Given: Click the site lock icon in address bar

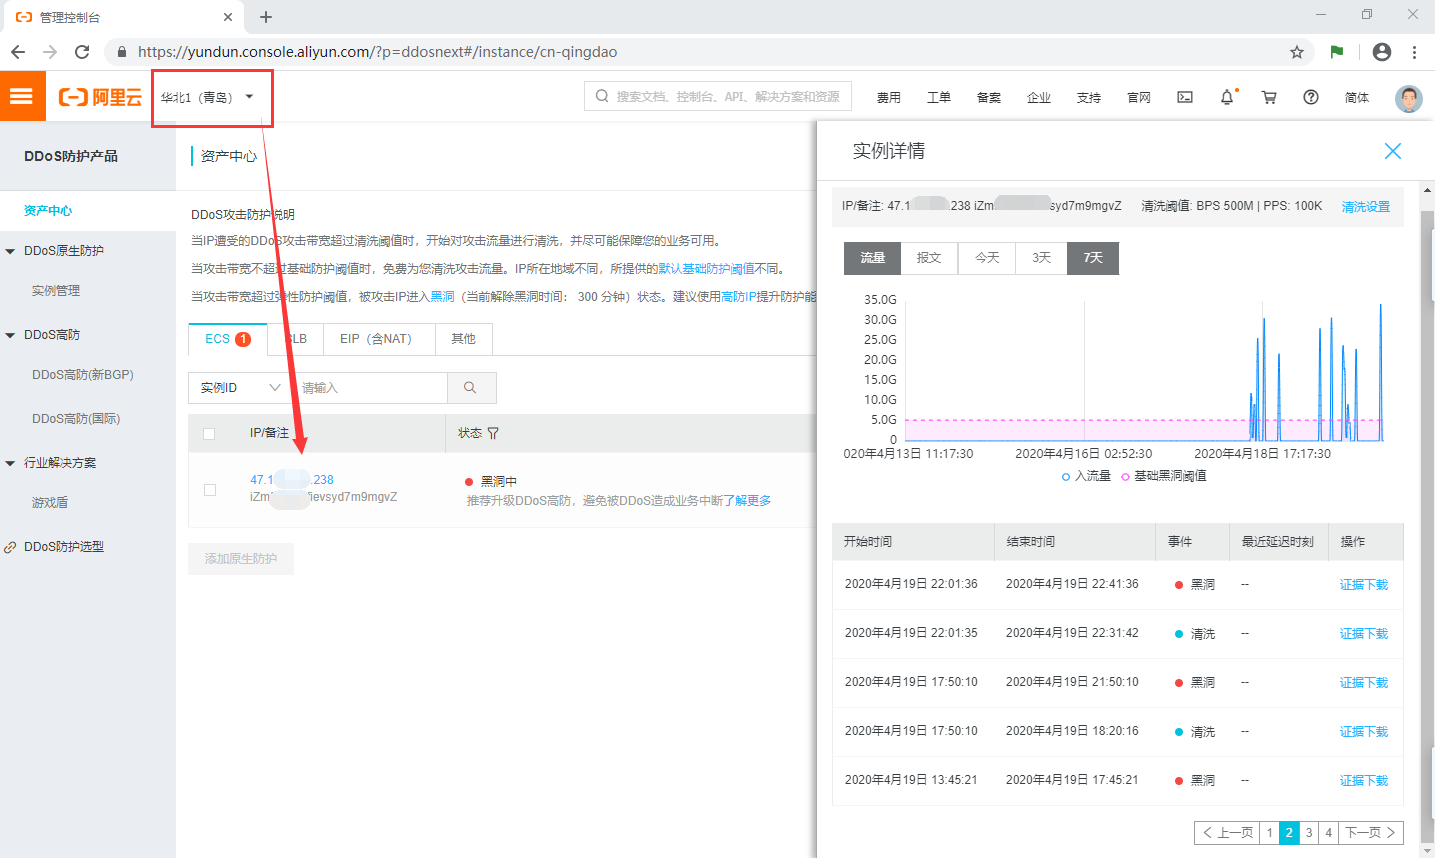Looking at the screenshot, I should pos(122,52).
